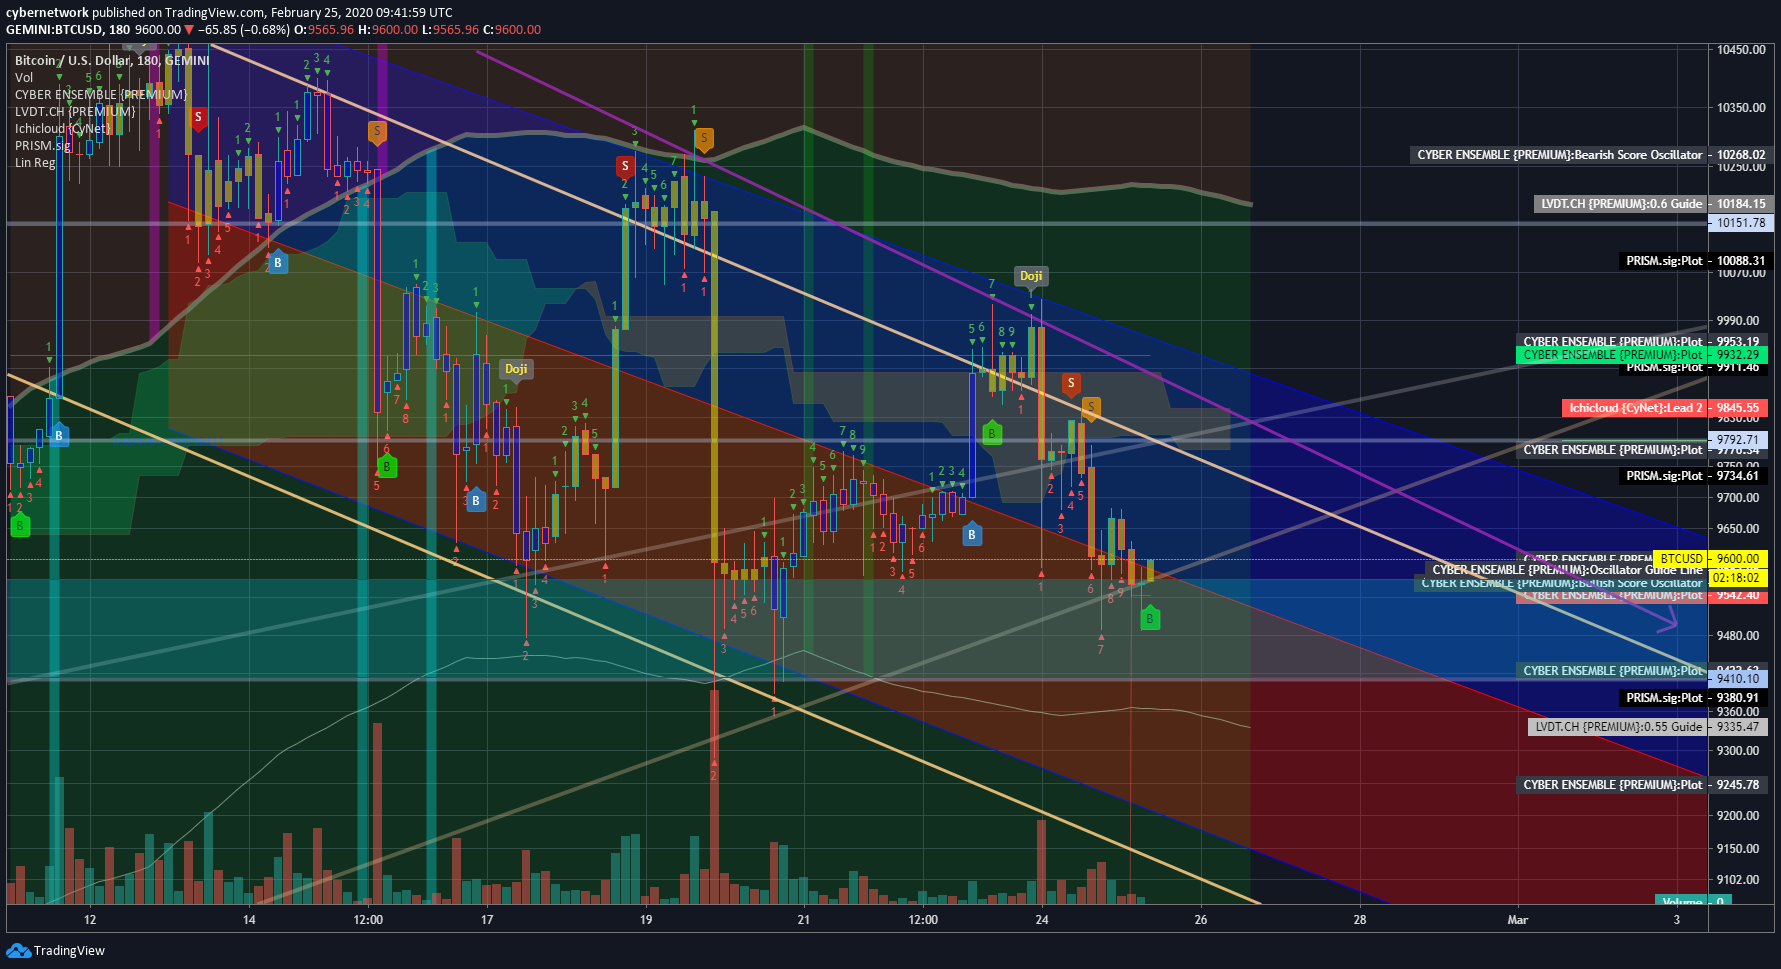Click the rightmost green B buy marker
The image size is (1781, 969).
[x=1150, y=618]
